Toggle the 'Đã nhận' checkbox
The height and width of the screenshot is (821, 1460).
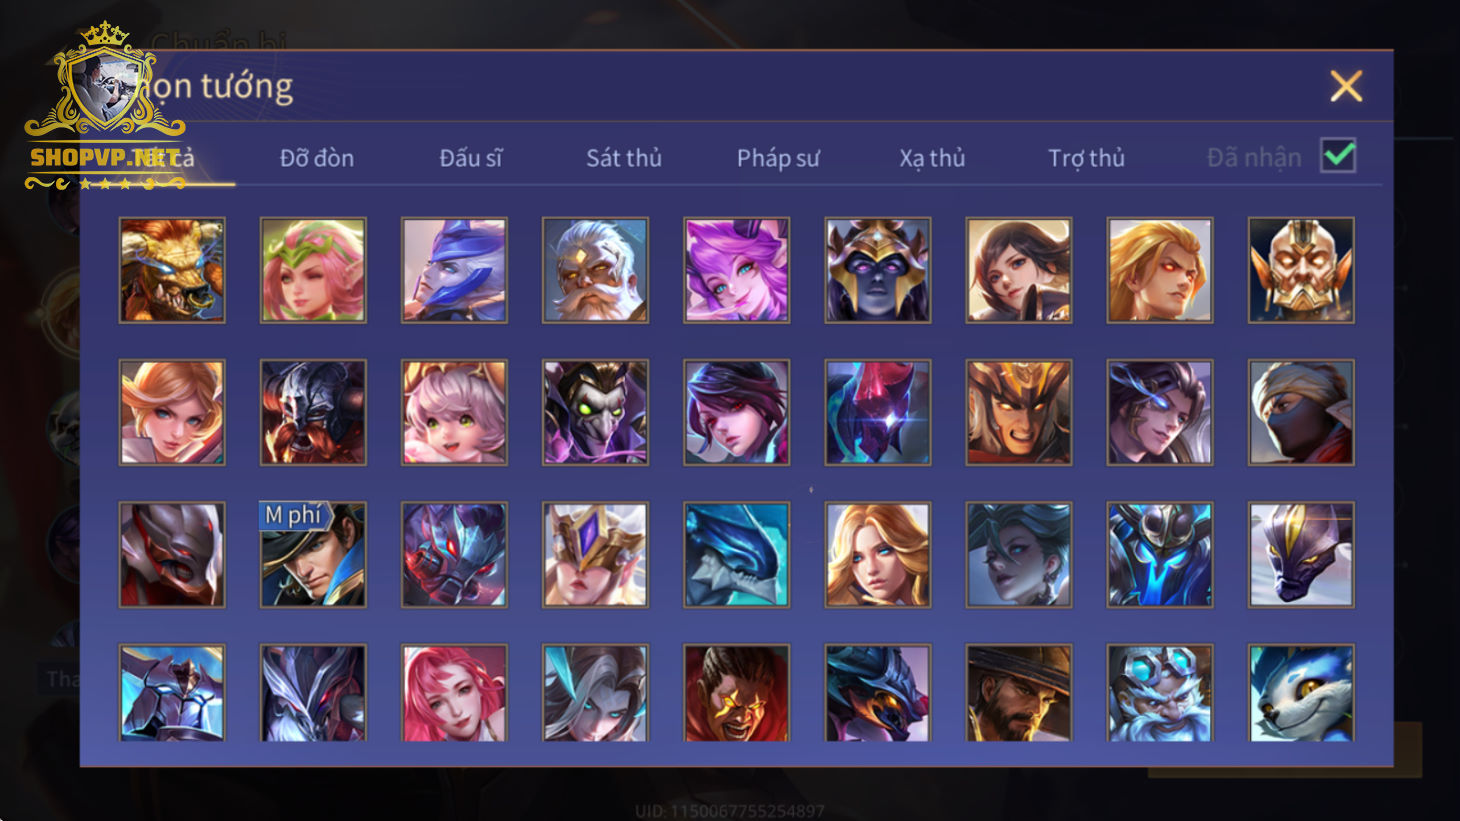tap(1338, 156)
